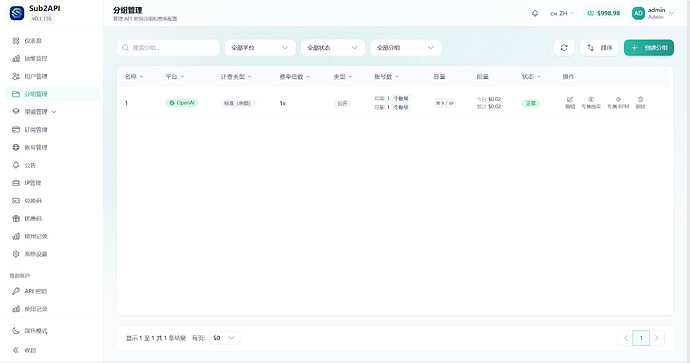
Task: Open the admin user menu
Action: [x=653, y=13]
